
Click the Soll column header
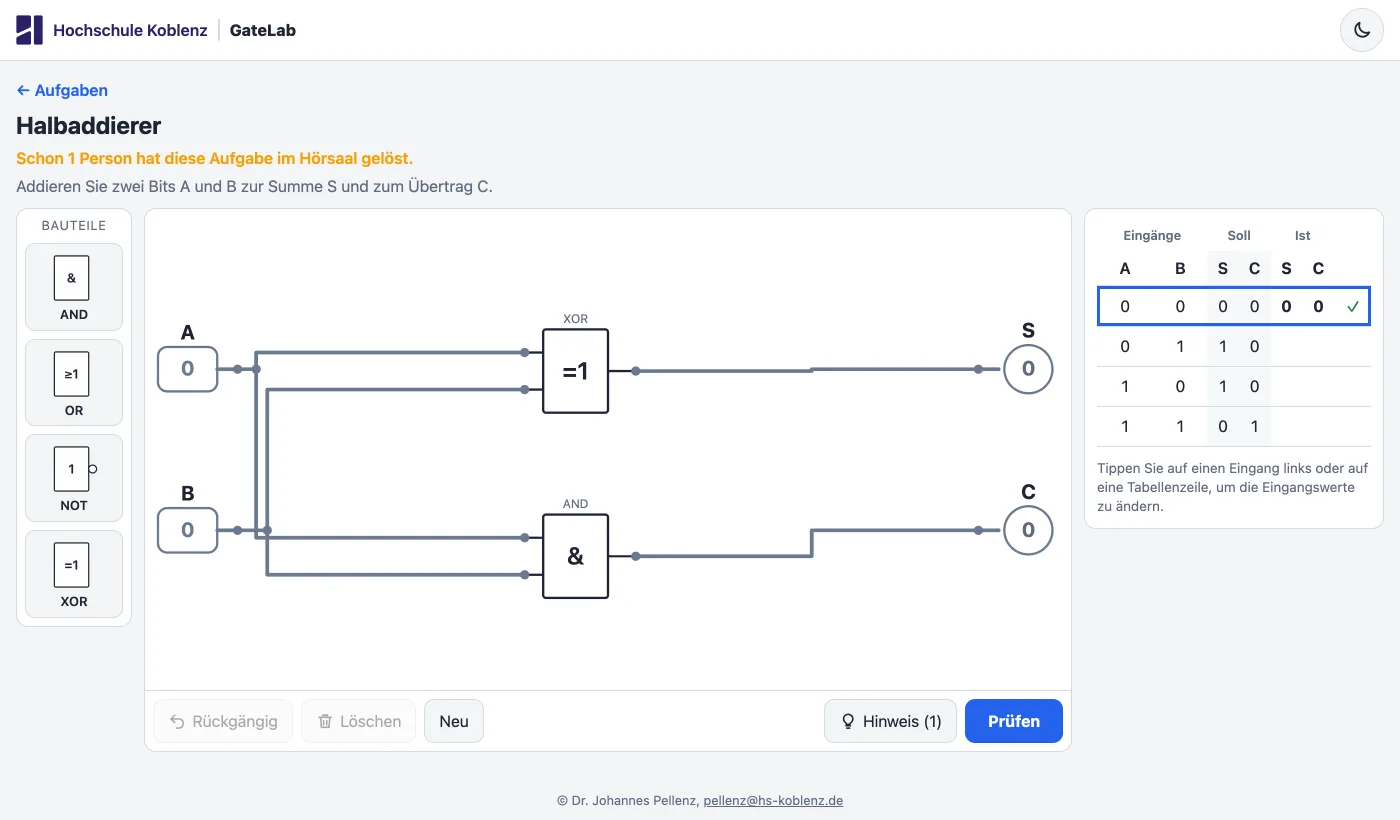click(1239, 236)
